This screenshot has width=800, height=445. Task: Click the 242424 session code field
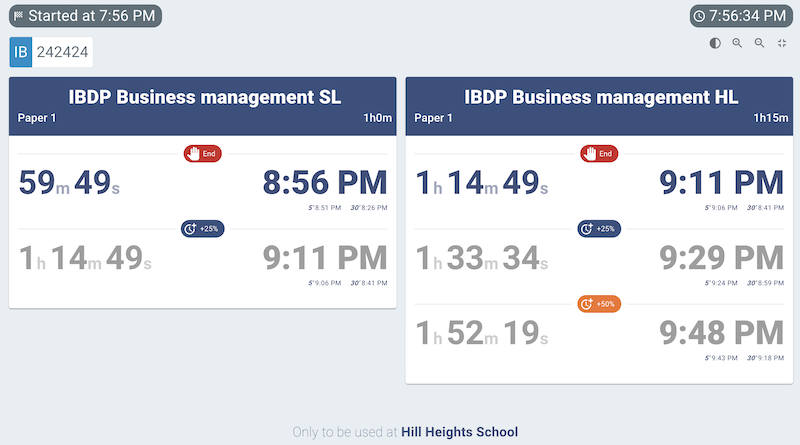point(62,52)
